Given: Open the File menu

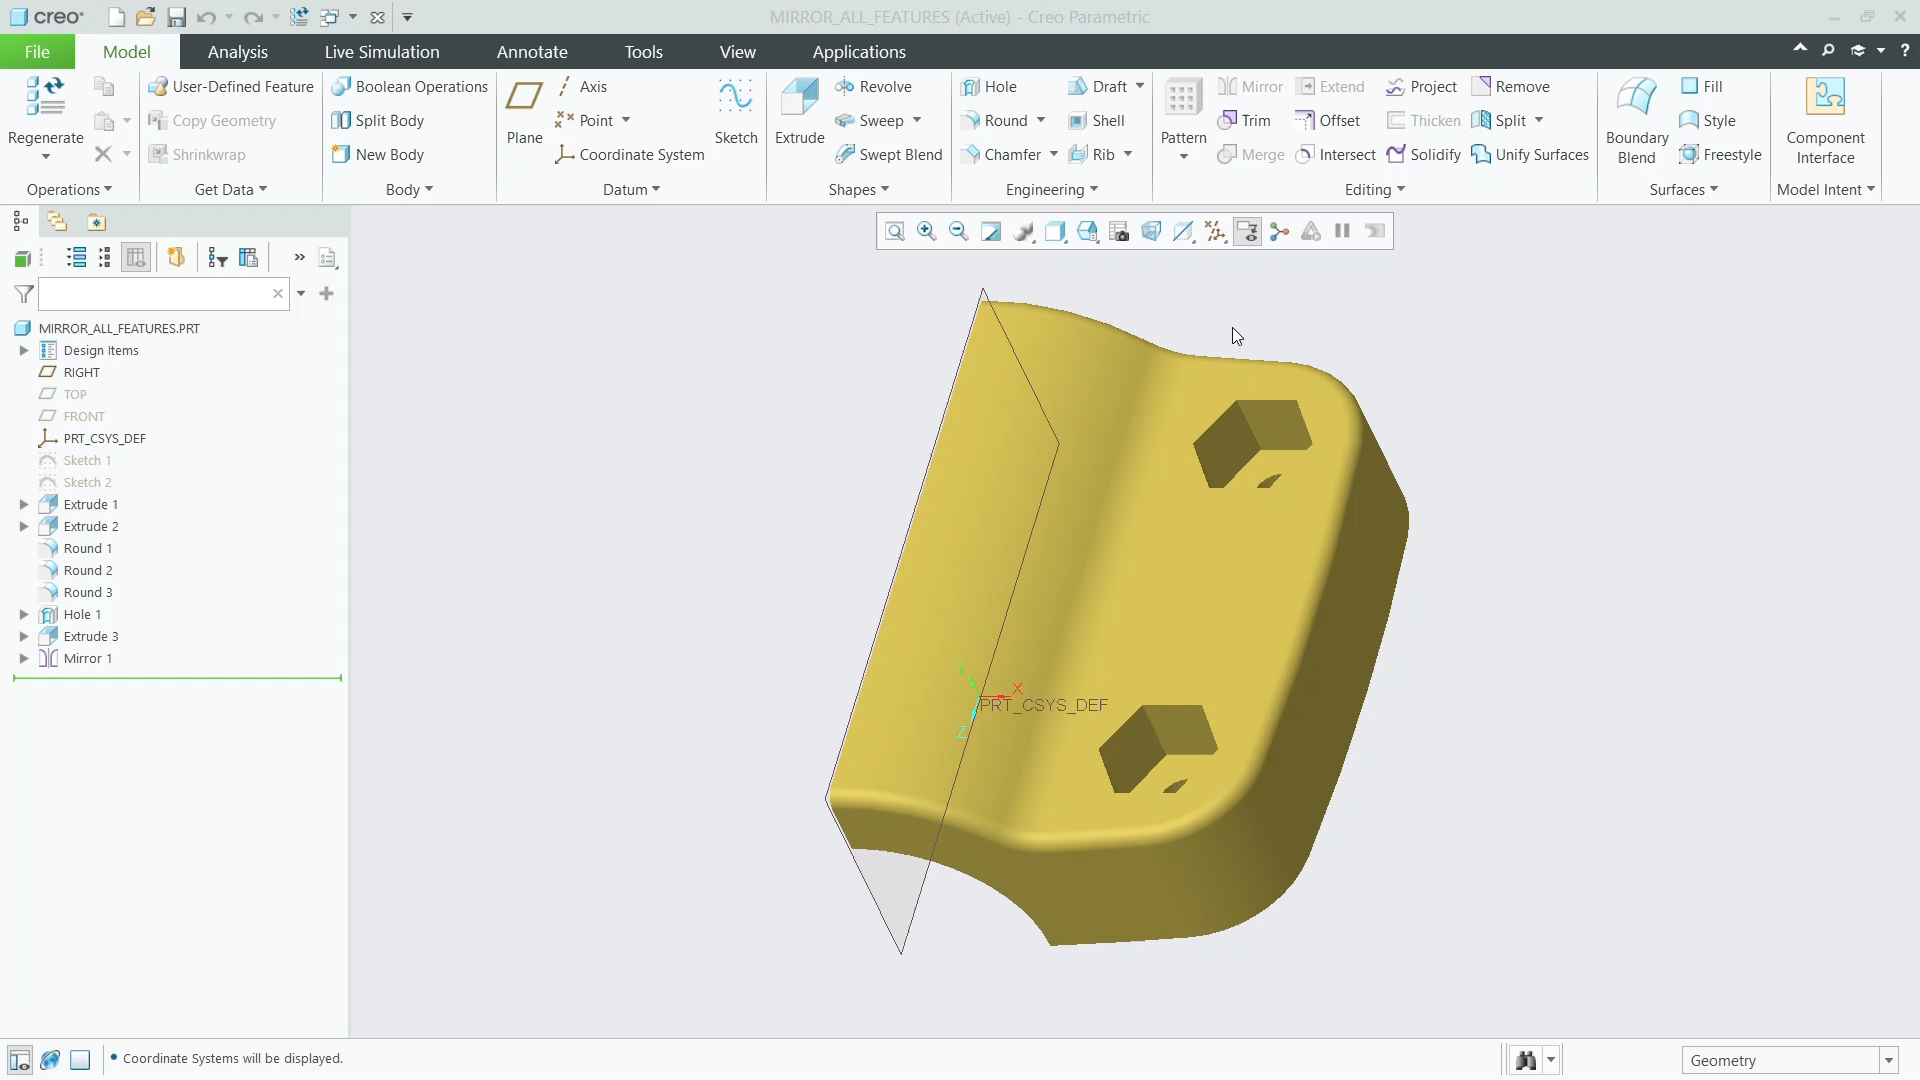Looking at the screenshot, I should pos(37,52).
